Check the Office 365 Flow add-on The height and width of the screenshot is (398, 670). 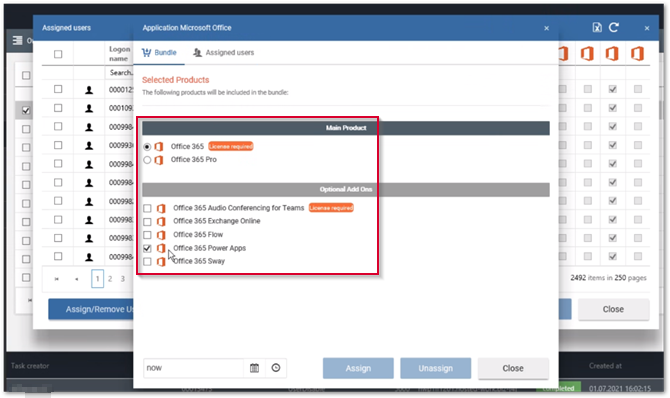[x=147, y=235]
